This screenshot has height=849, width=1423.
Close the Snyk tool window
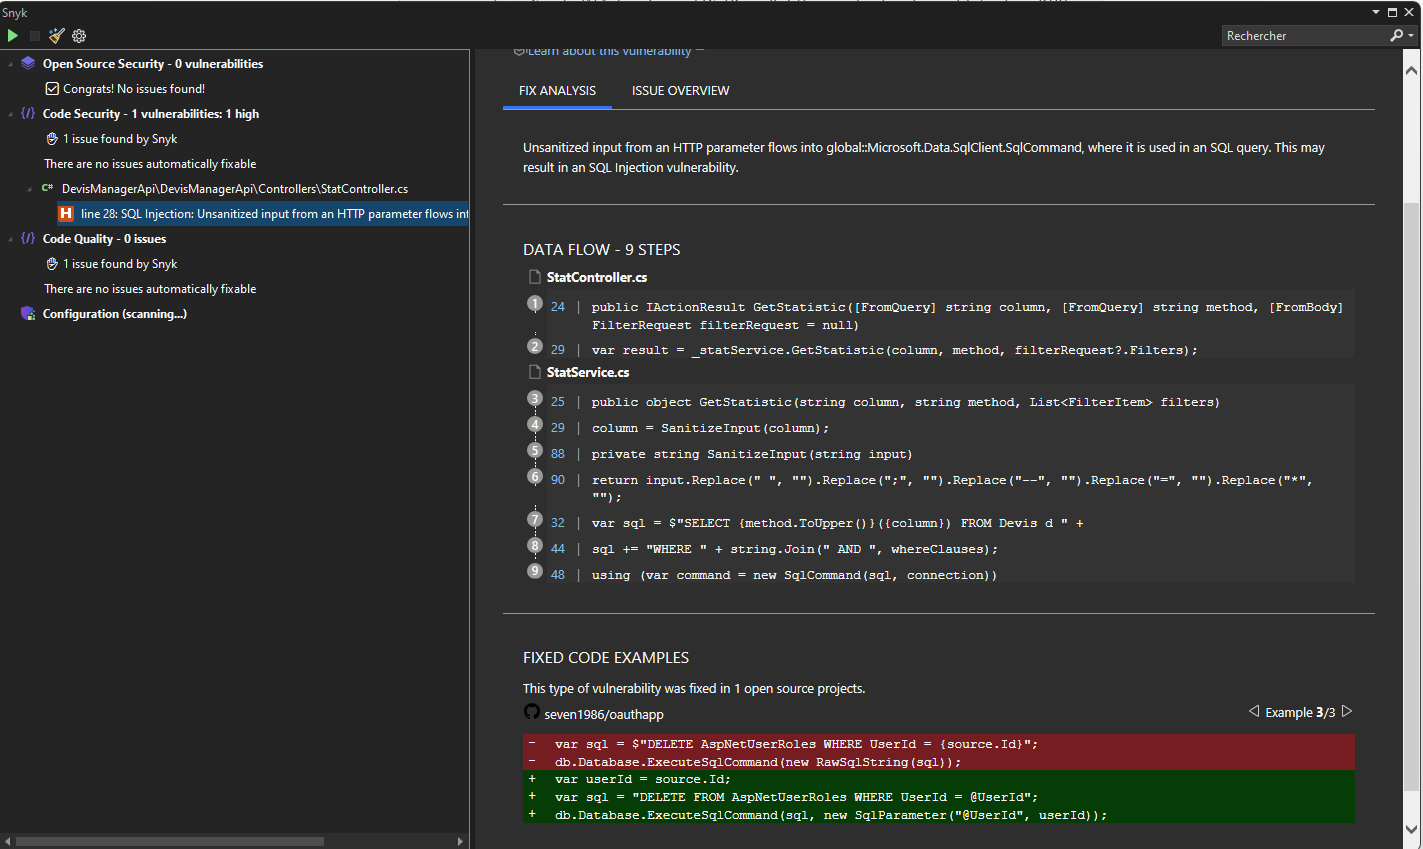point(1409,12)
